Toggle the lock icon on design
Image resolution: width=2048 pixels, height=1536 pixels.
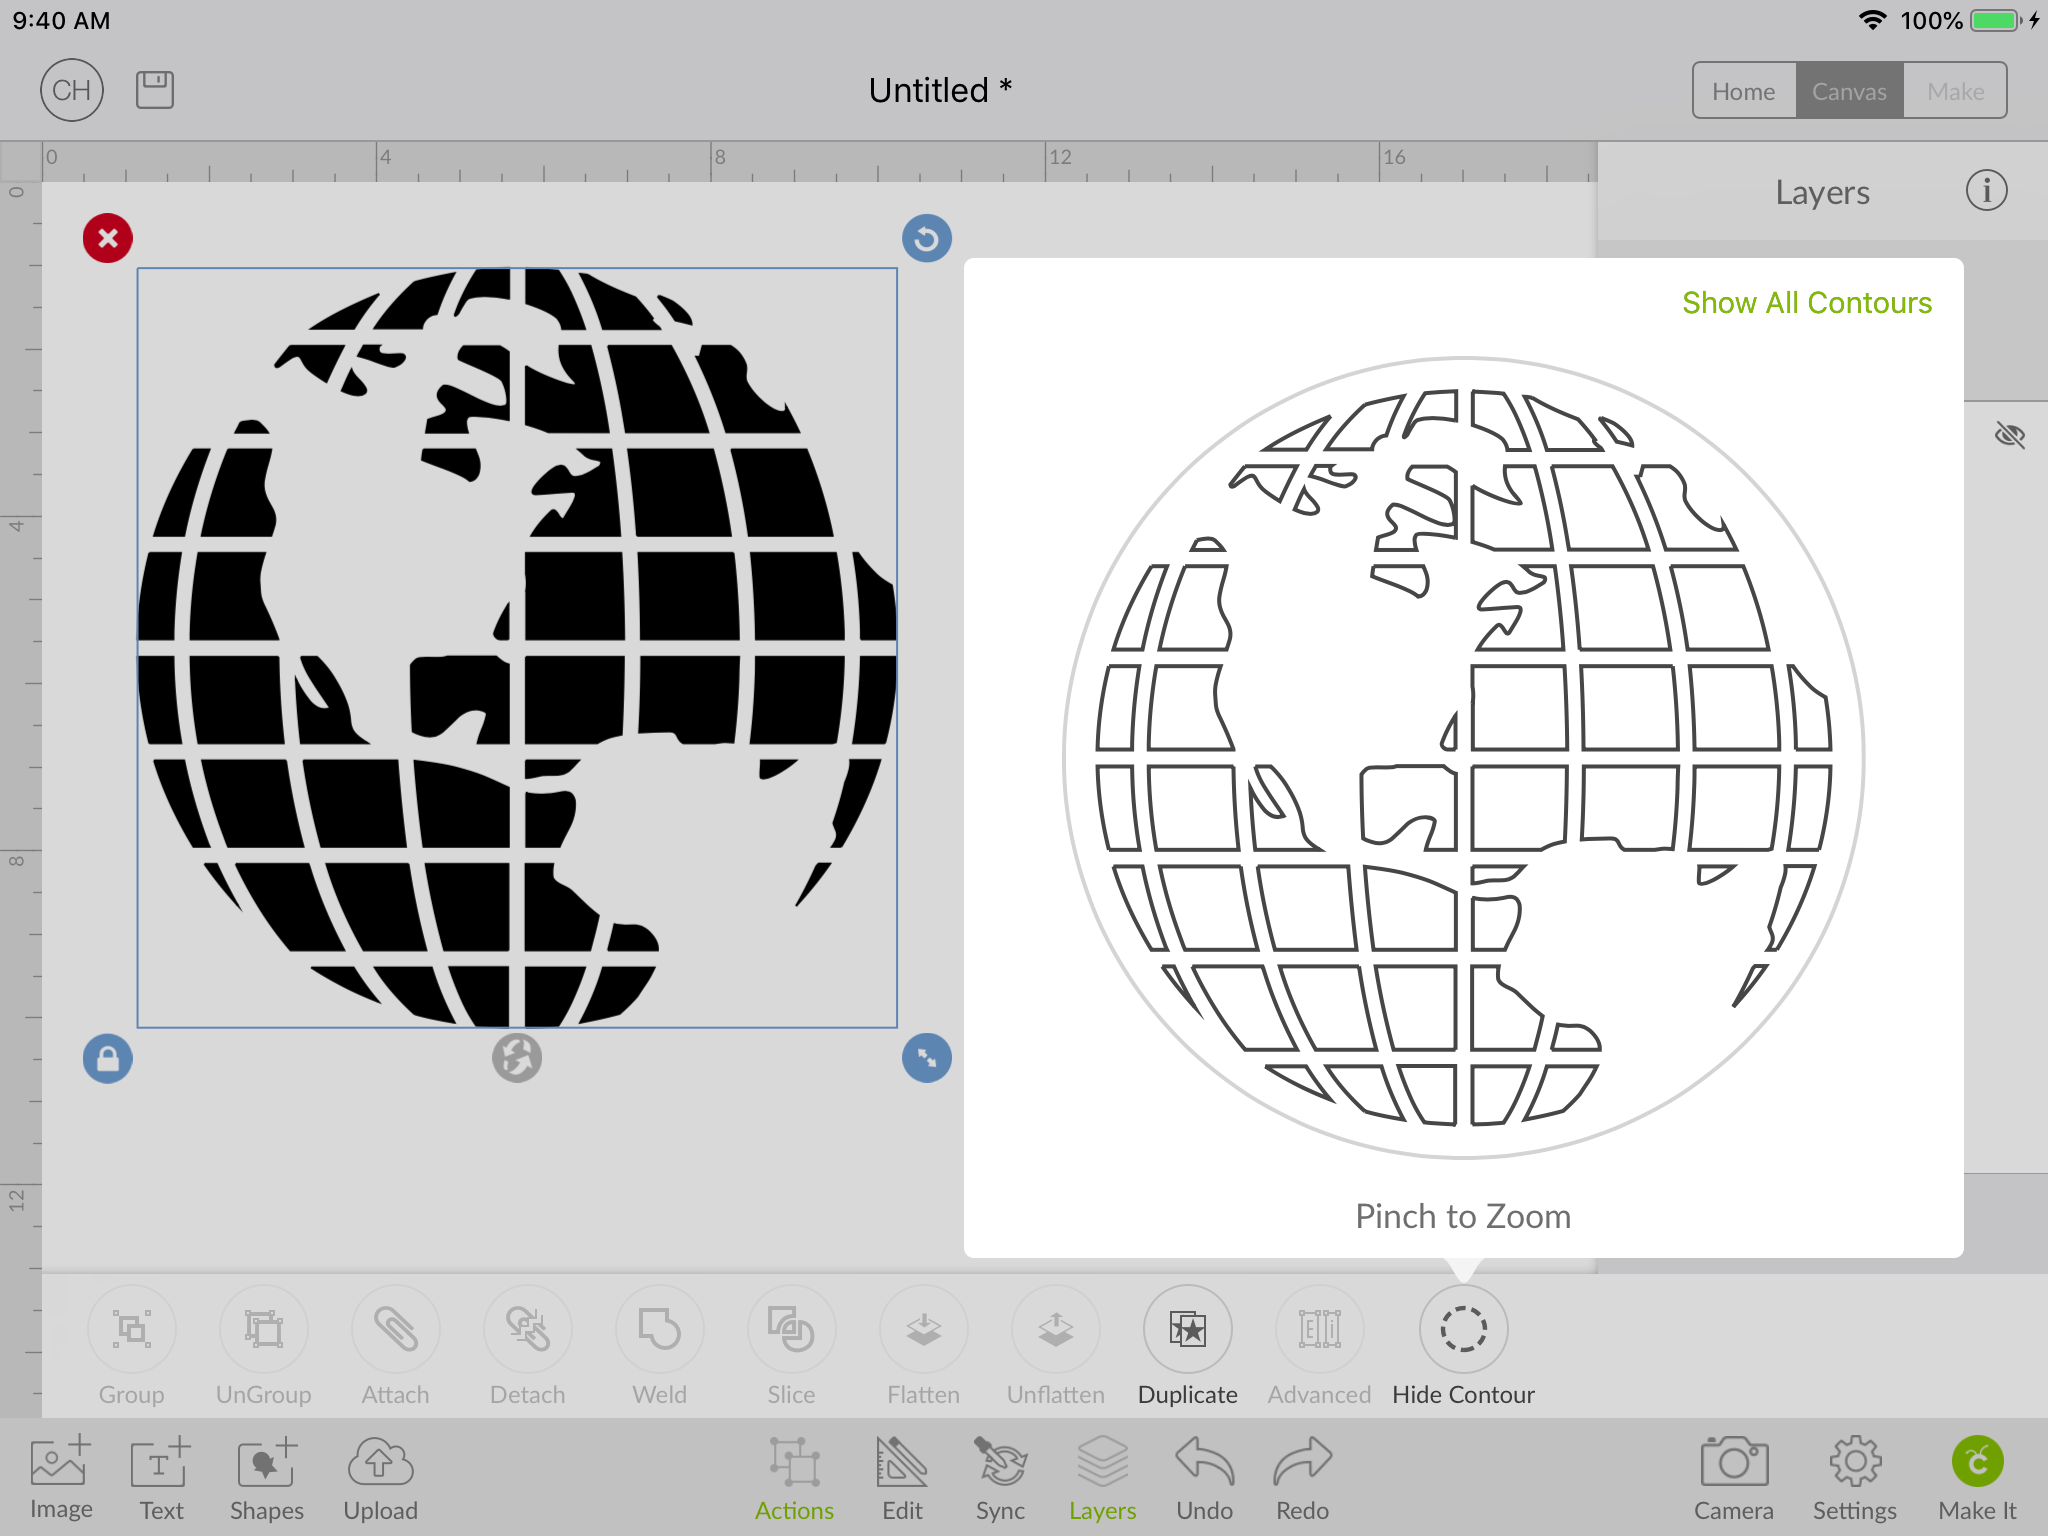[x=106, y=1058]
